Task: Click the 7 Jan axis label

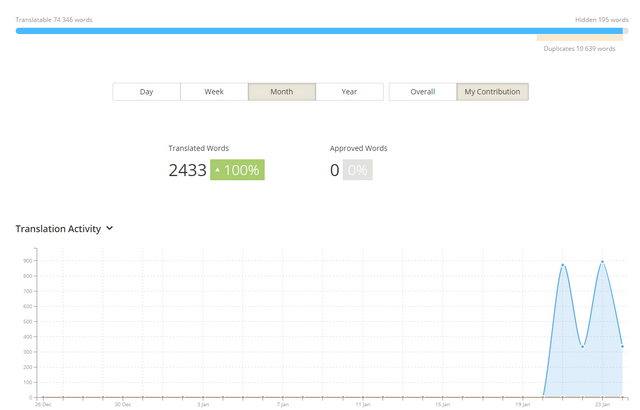Action: (x=283, y=404)
